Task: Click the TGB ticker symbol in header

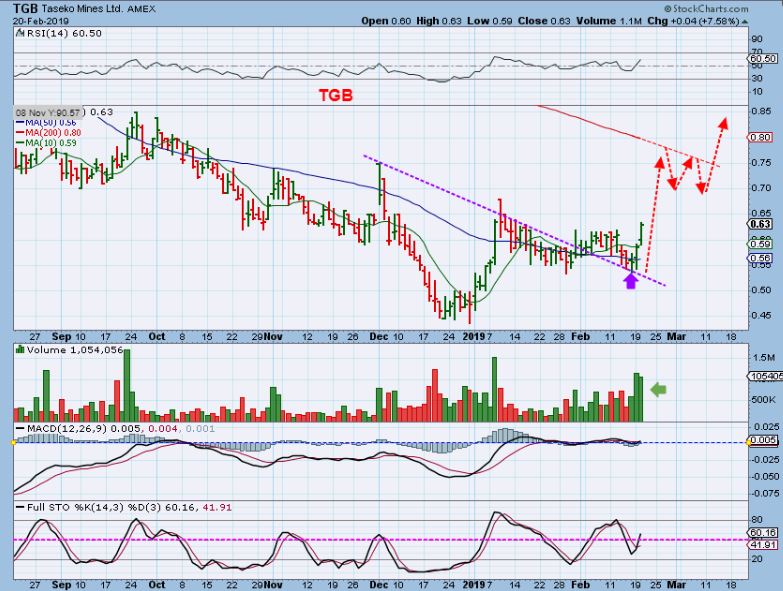Action: tap(25, 8)
